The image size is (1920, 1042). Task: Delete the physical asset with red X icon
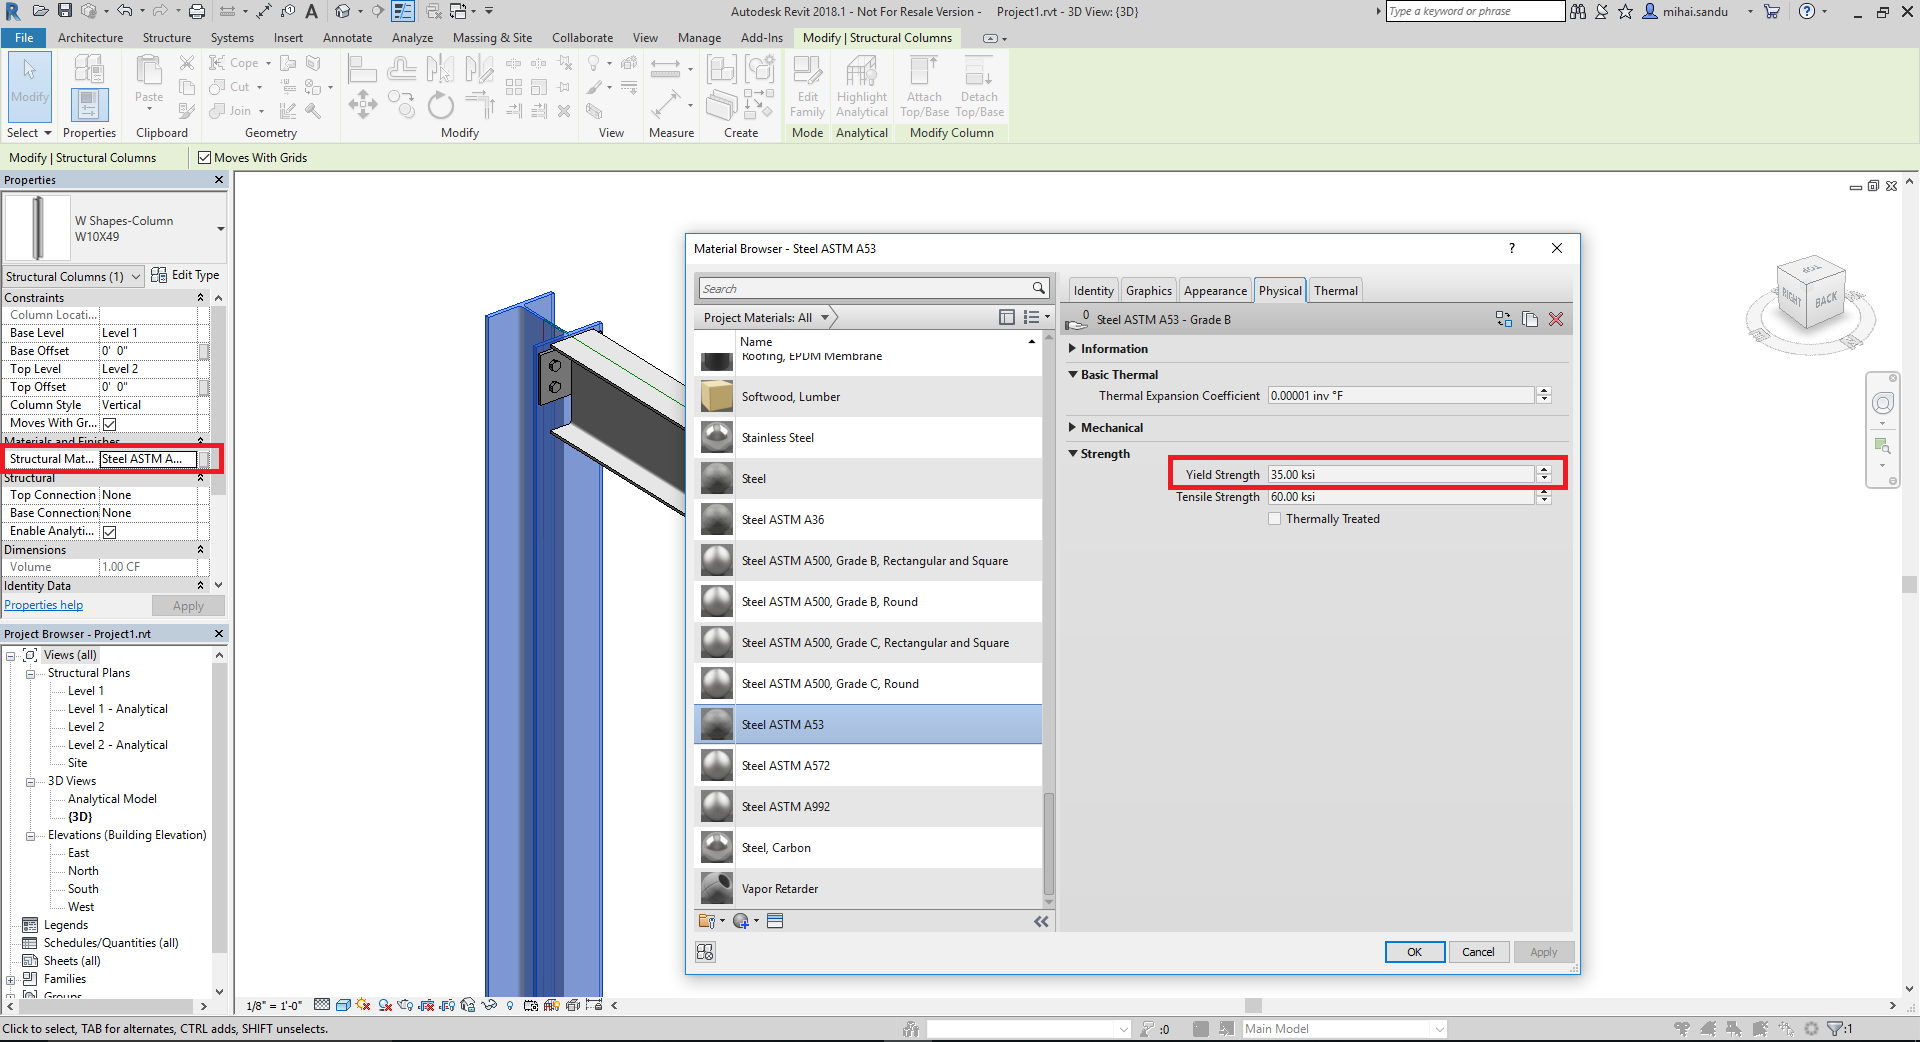tap(1557, 319)
